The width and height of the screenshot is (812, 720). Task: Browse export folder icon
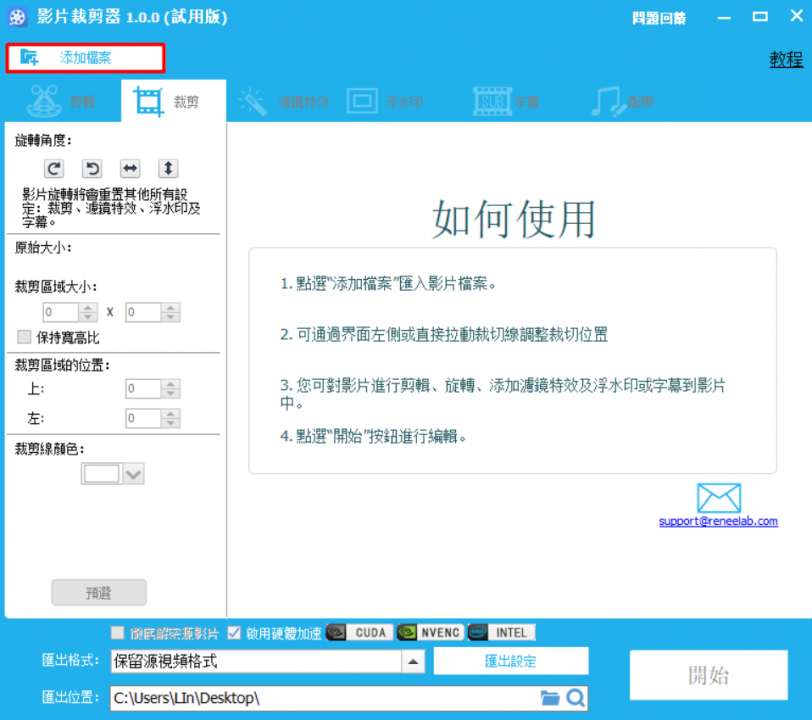point(550,698)
